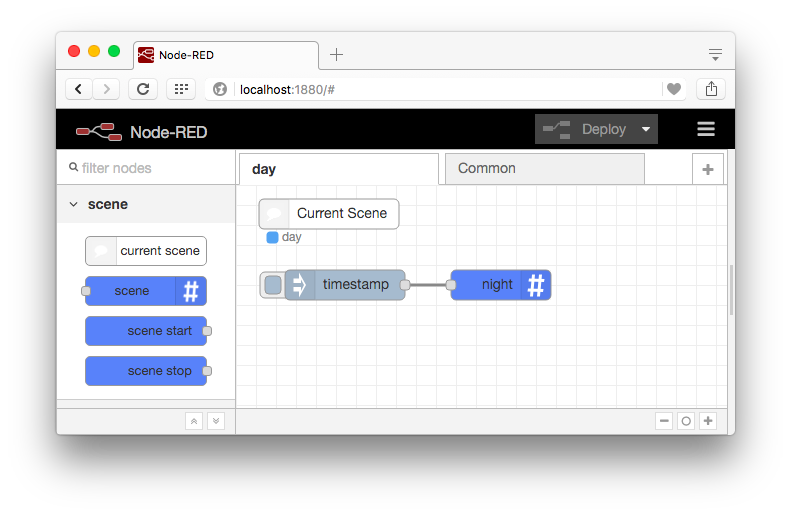Screen dimensions: 791x515
Task: Click the Node-RED logo in header
Action: pos(99,132)
